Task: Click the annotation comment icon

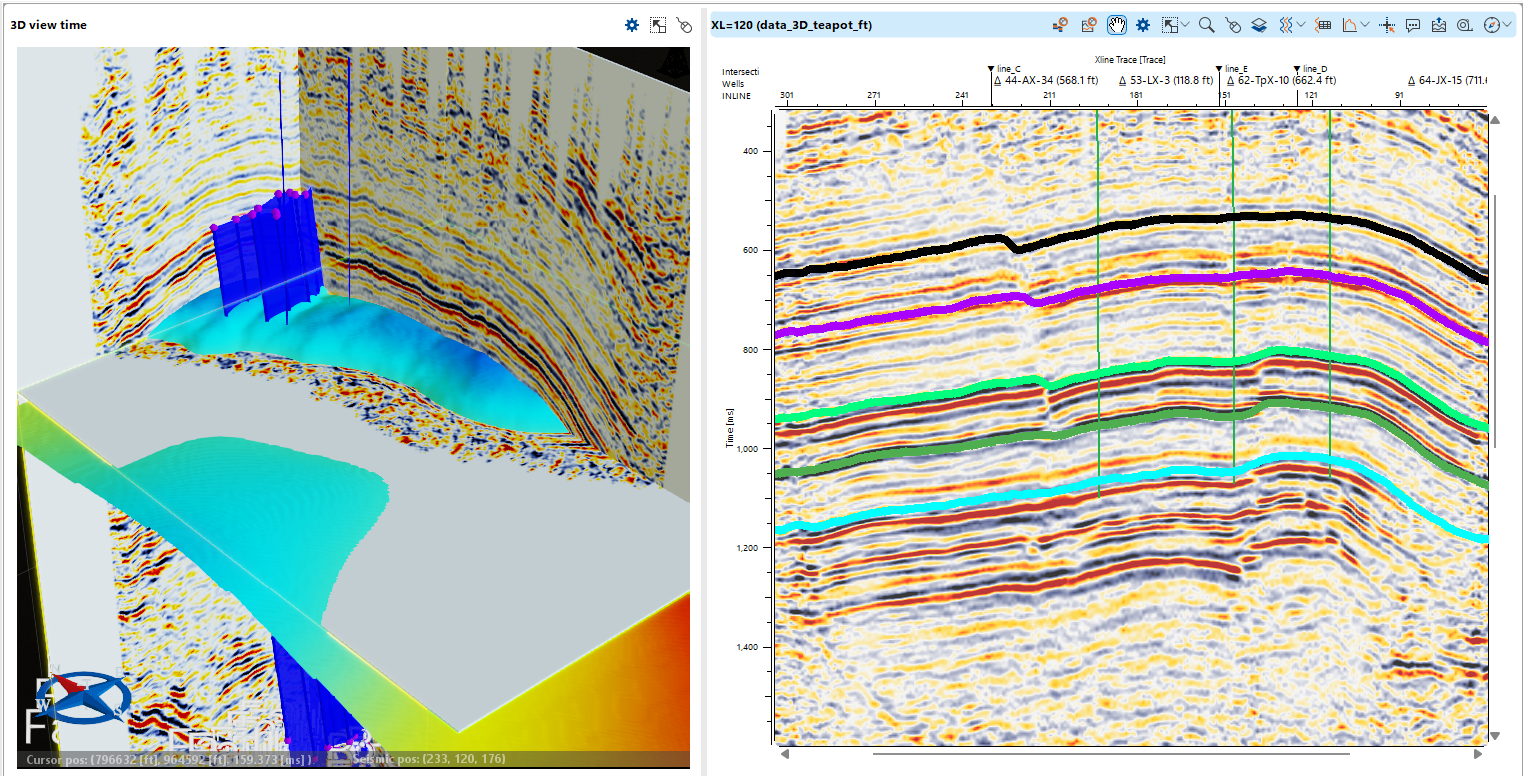Action: pos(1413,24)
